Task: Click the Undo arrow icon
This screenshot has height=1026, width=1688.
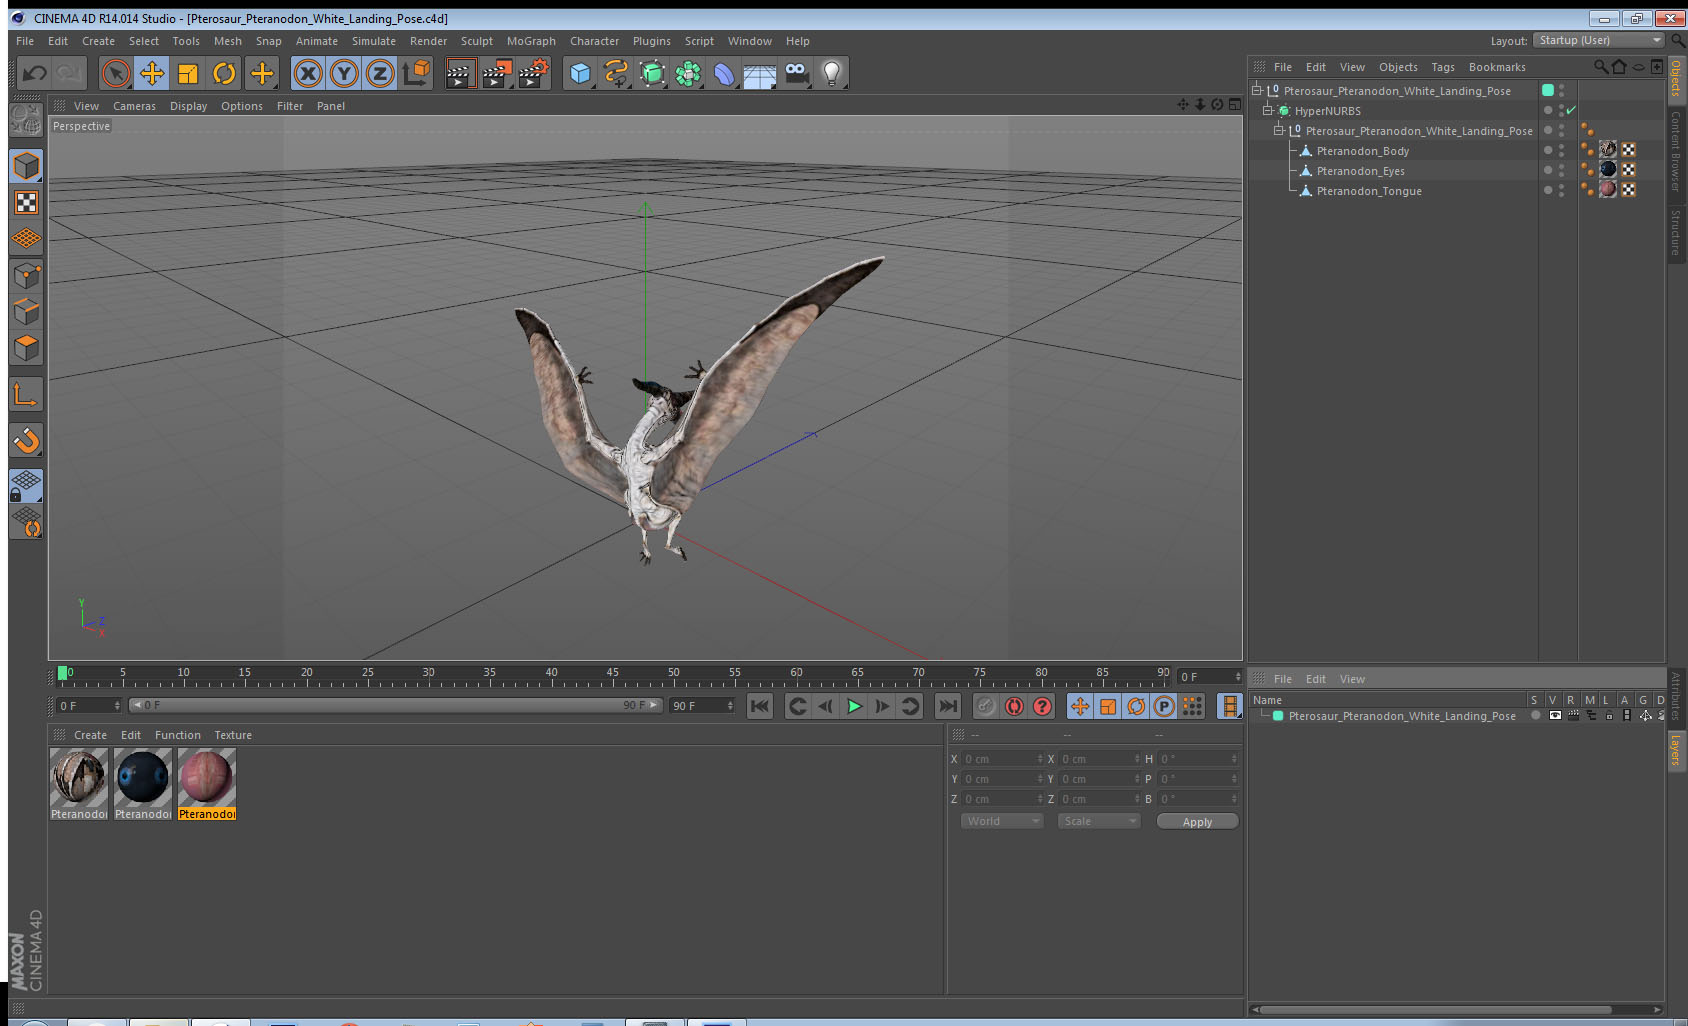Action: (x=34, y=73)
